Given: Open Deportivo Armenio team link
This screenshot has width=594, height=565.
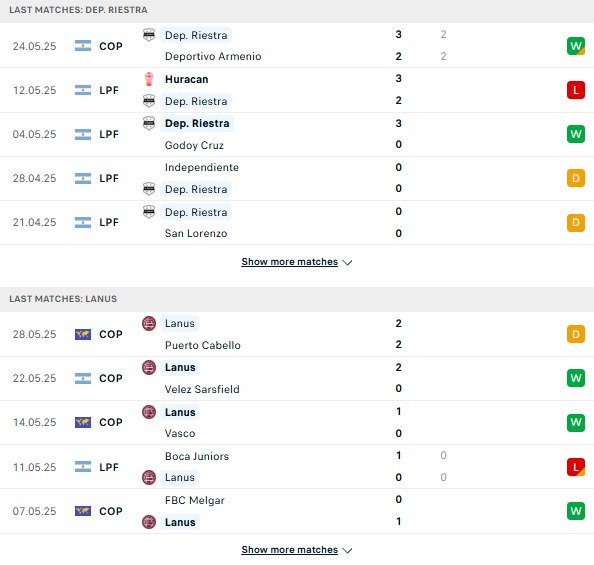Looking at the screenshot, I should coord(213,56).
